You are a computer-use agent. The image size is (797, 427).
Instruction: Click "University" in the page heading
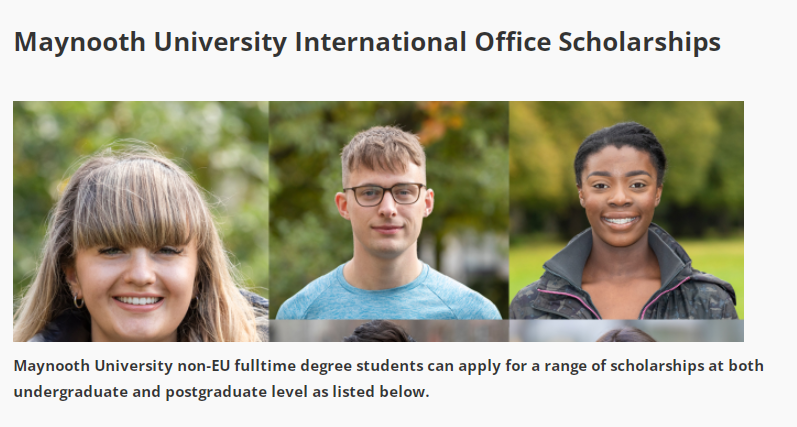[221, 43]
